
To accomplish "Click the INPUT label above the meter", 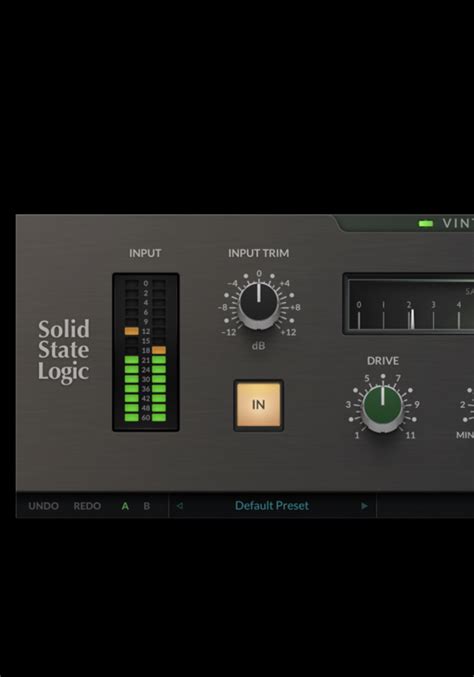I will [x=145, y=253].
